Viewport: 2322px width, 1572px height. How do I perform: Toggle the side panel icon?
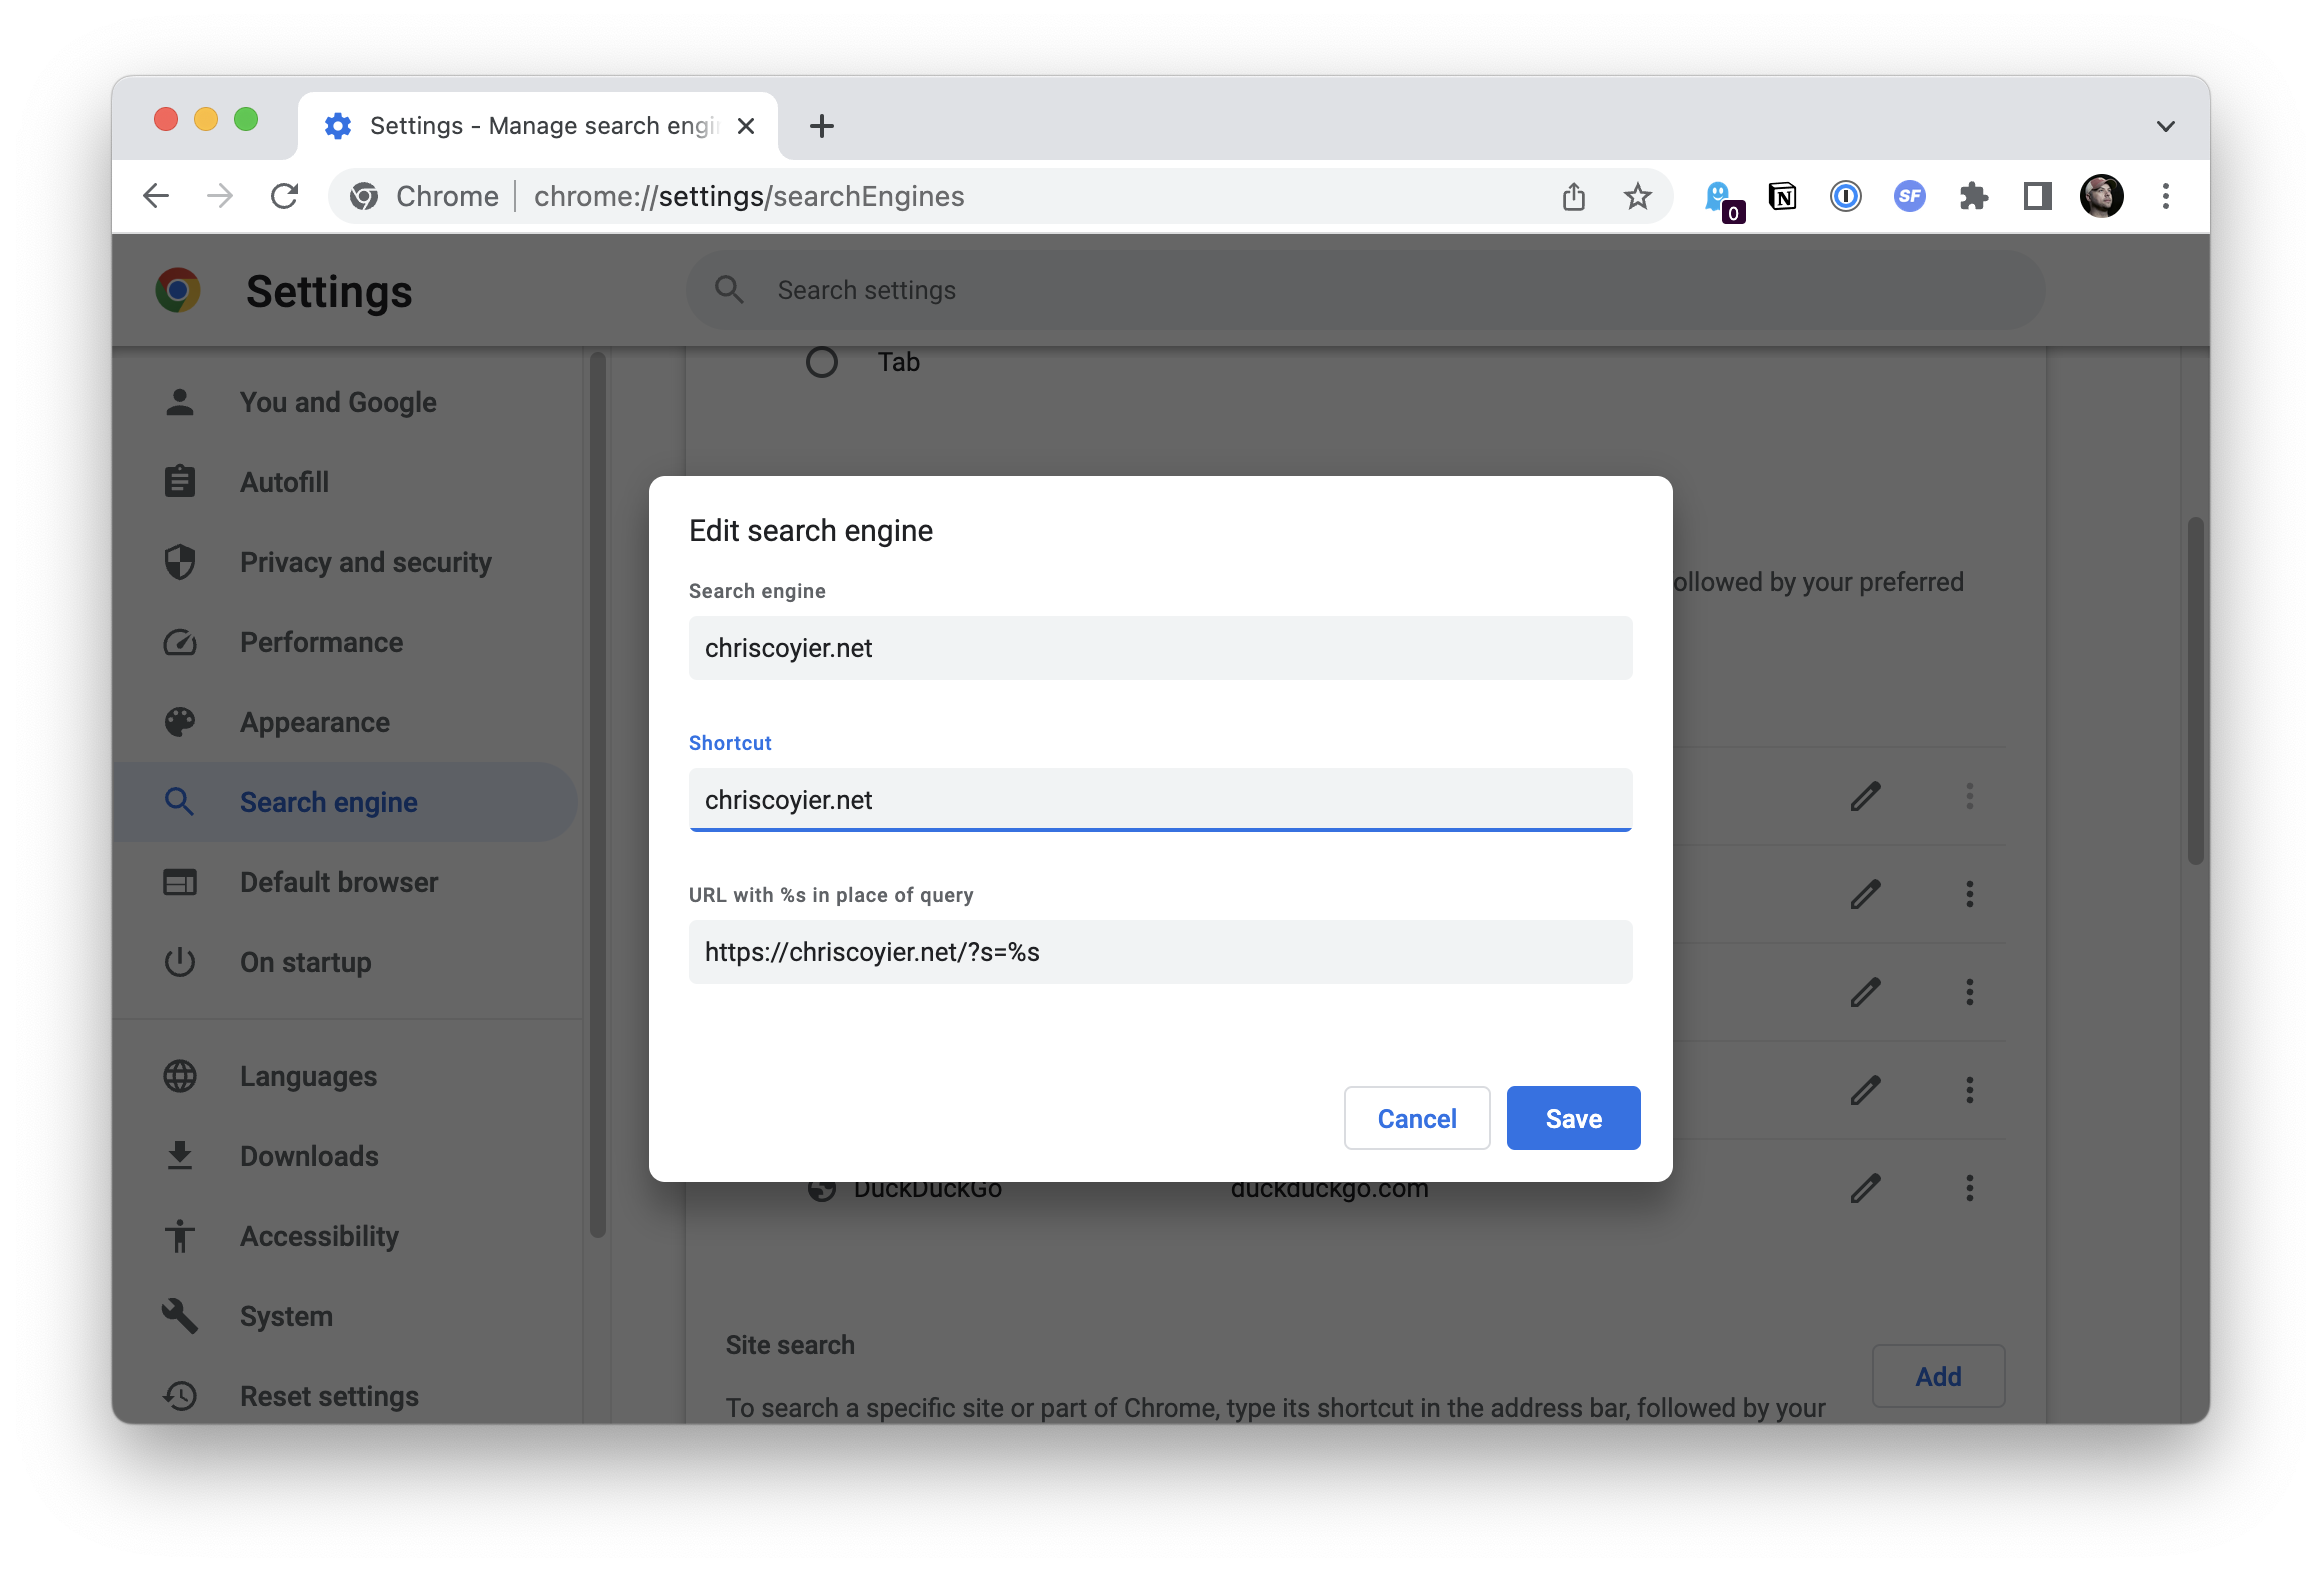(2038, 196)
